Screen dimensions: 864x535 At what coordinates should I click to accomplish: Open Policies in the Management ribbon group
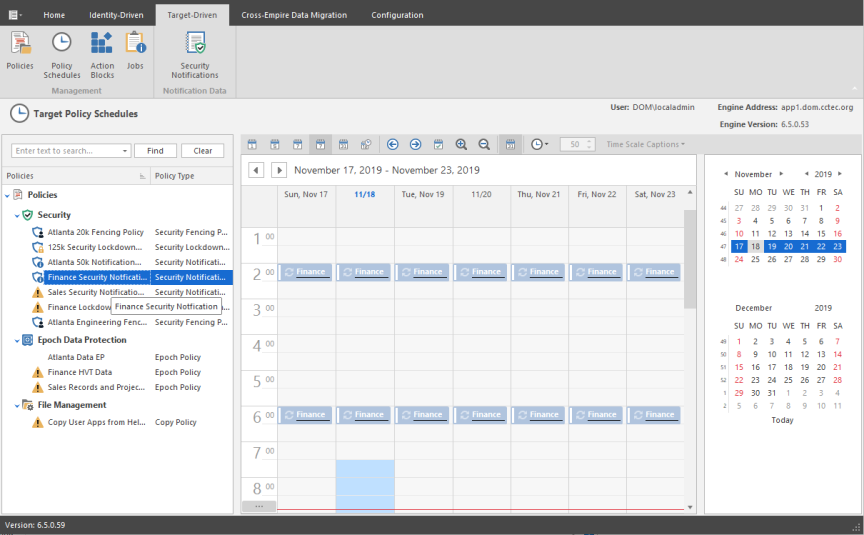(x=20, y=51)
